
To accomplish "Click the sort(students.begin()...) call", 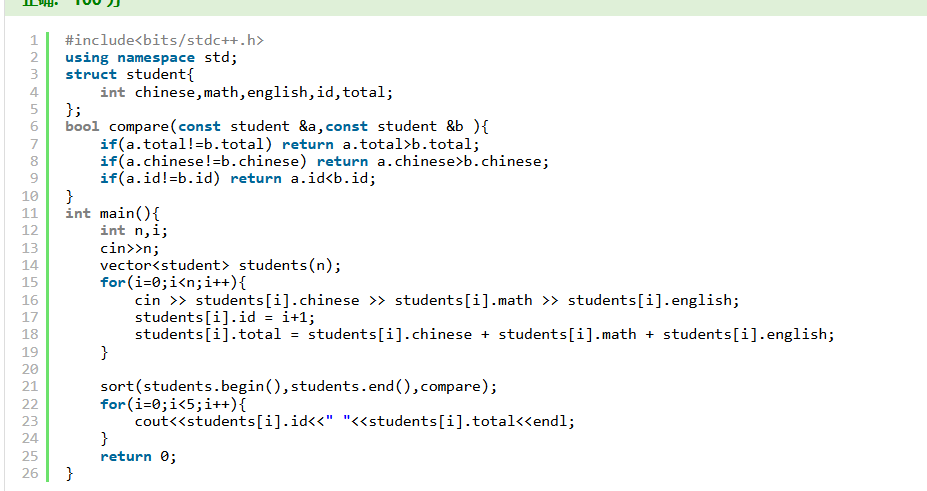I will tap(298, 386).
